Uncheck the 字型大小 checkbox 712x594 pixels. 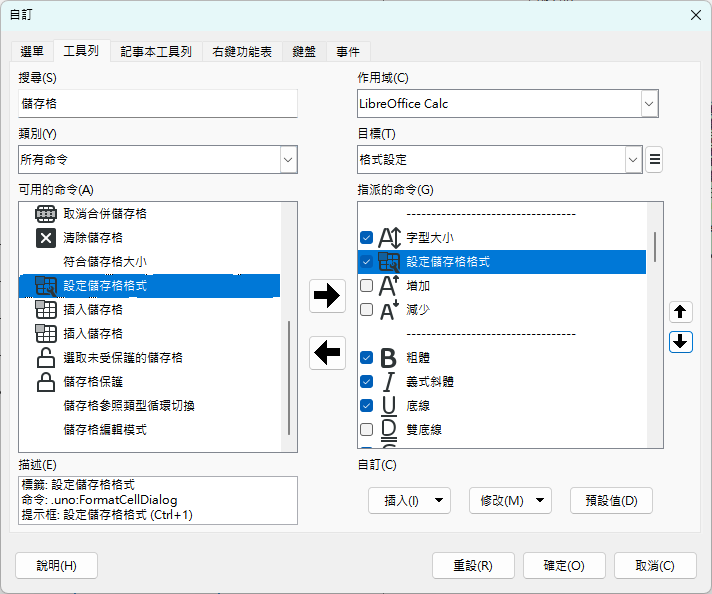[x=366, y=238]
